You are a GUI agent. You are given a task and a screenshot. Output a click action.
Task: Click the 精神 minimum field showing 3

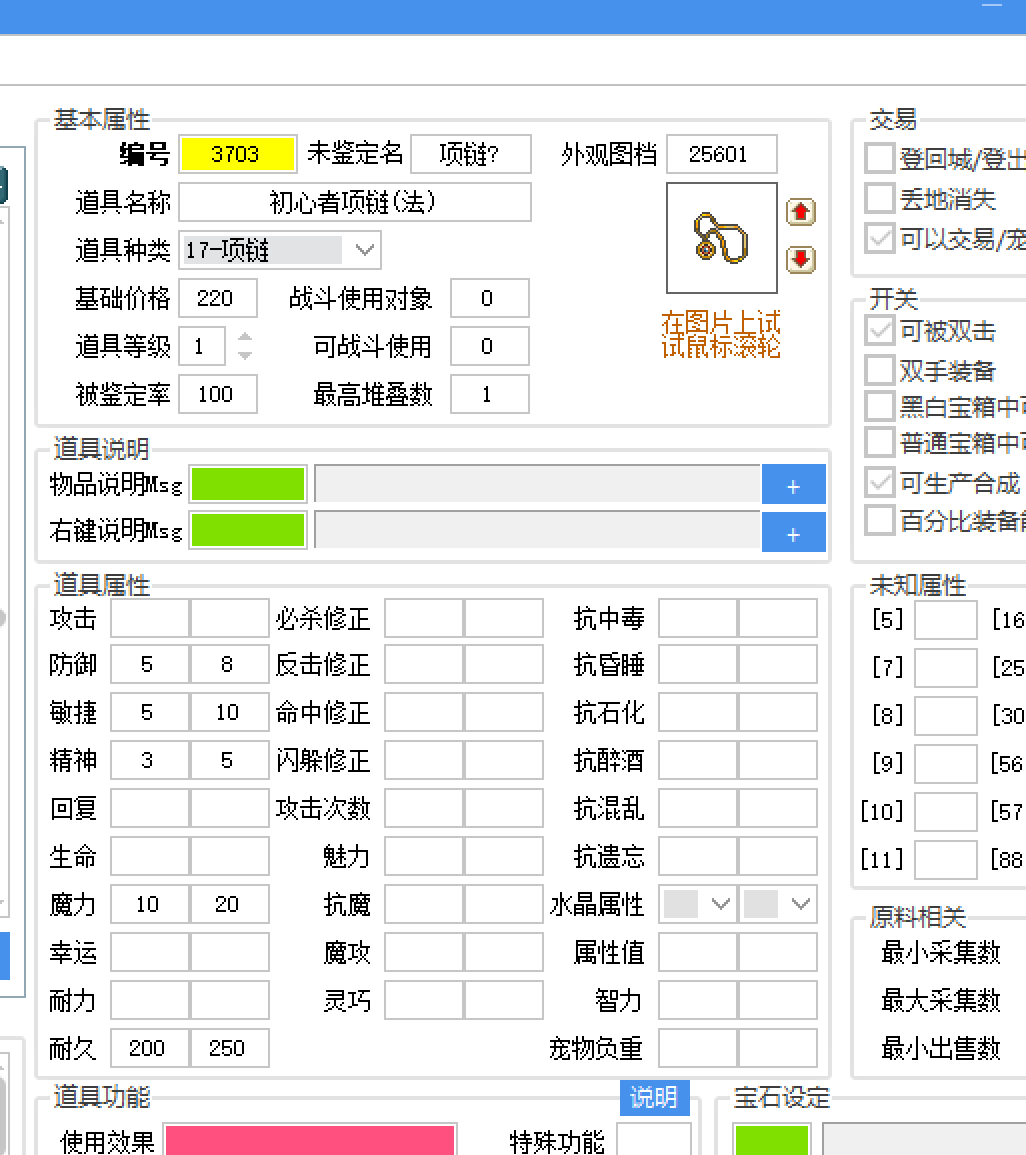(150, 760)
